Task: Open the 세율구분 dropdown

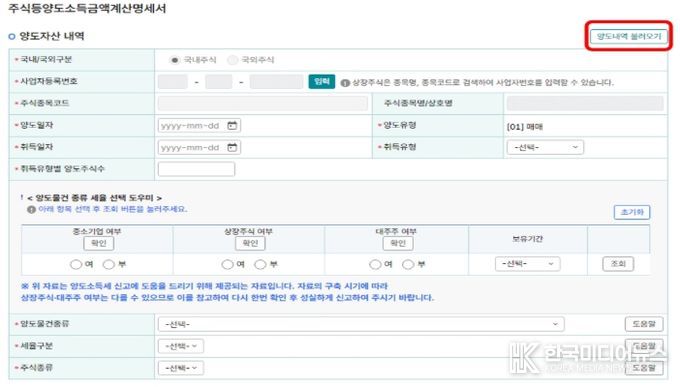Action: click(181, 346)
